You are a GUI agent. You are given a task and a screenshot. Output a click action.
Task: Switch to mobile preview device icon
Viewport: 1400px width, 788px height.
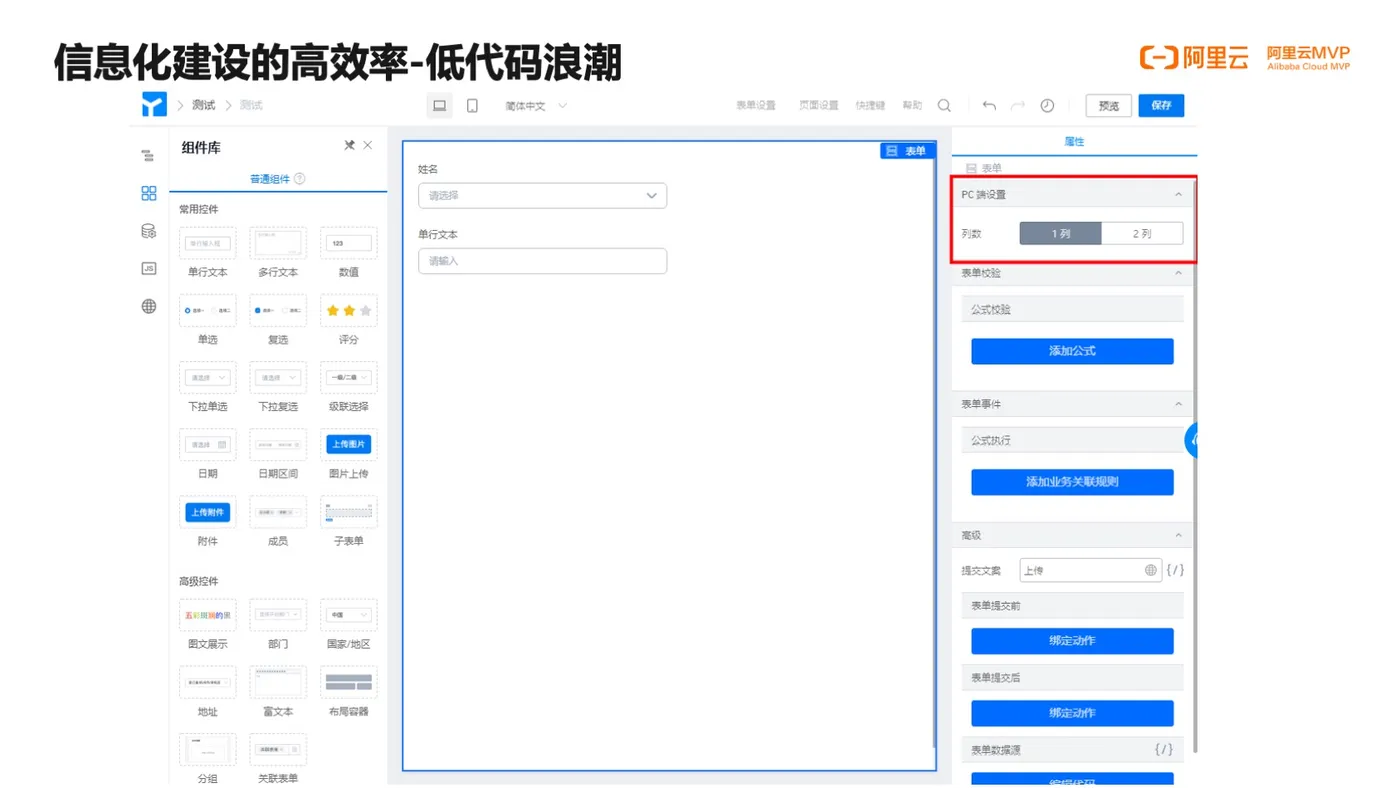pos(472,105)
